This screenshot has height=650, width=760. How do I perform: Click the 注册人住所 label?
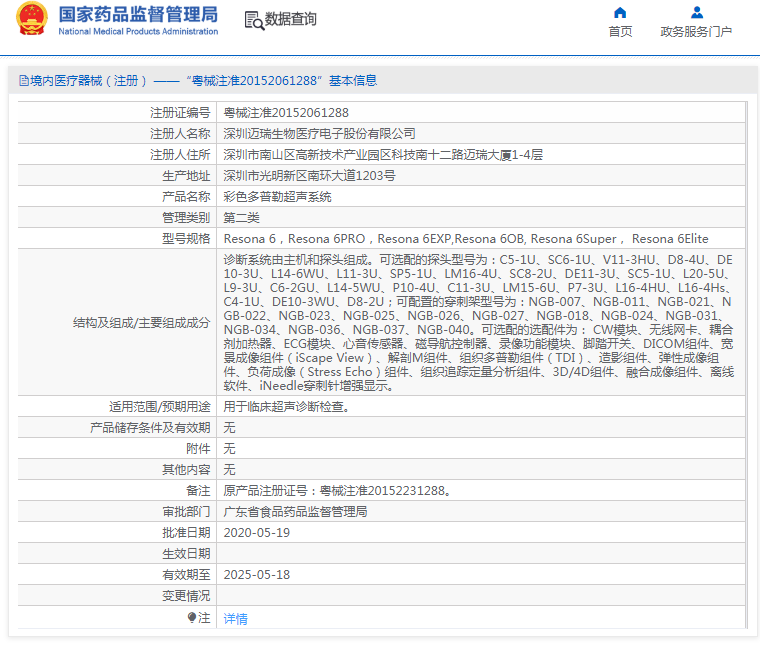pyautogui.click(x=180, y=155)
